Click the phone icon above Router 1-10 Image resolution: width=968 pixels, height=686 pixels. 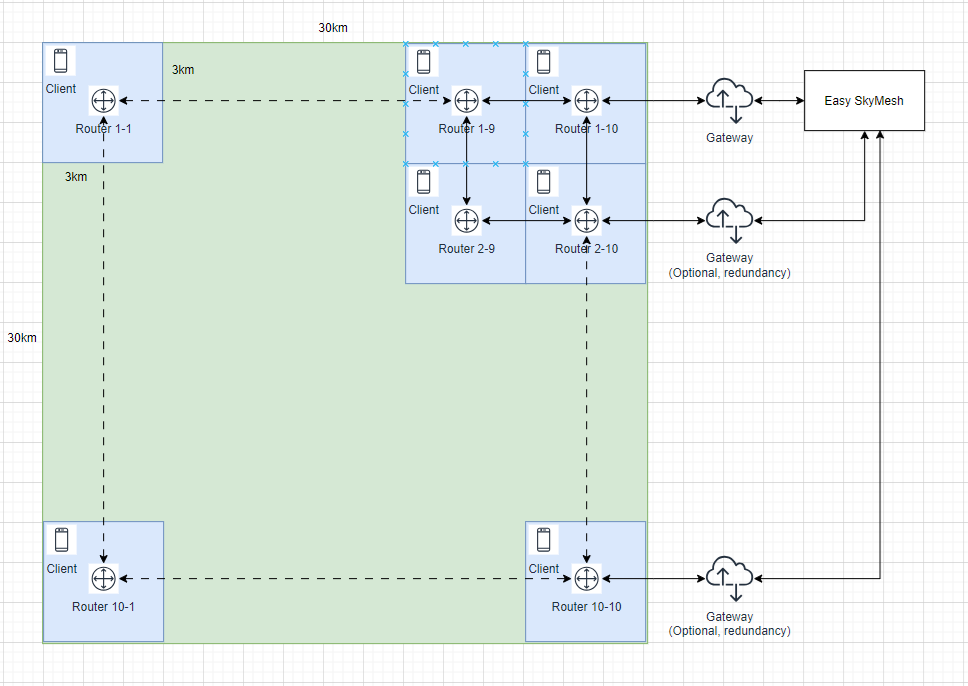tap(543, 62)
